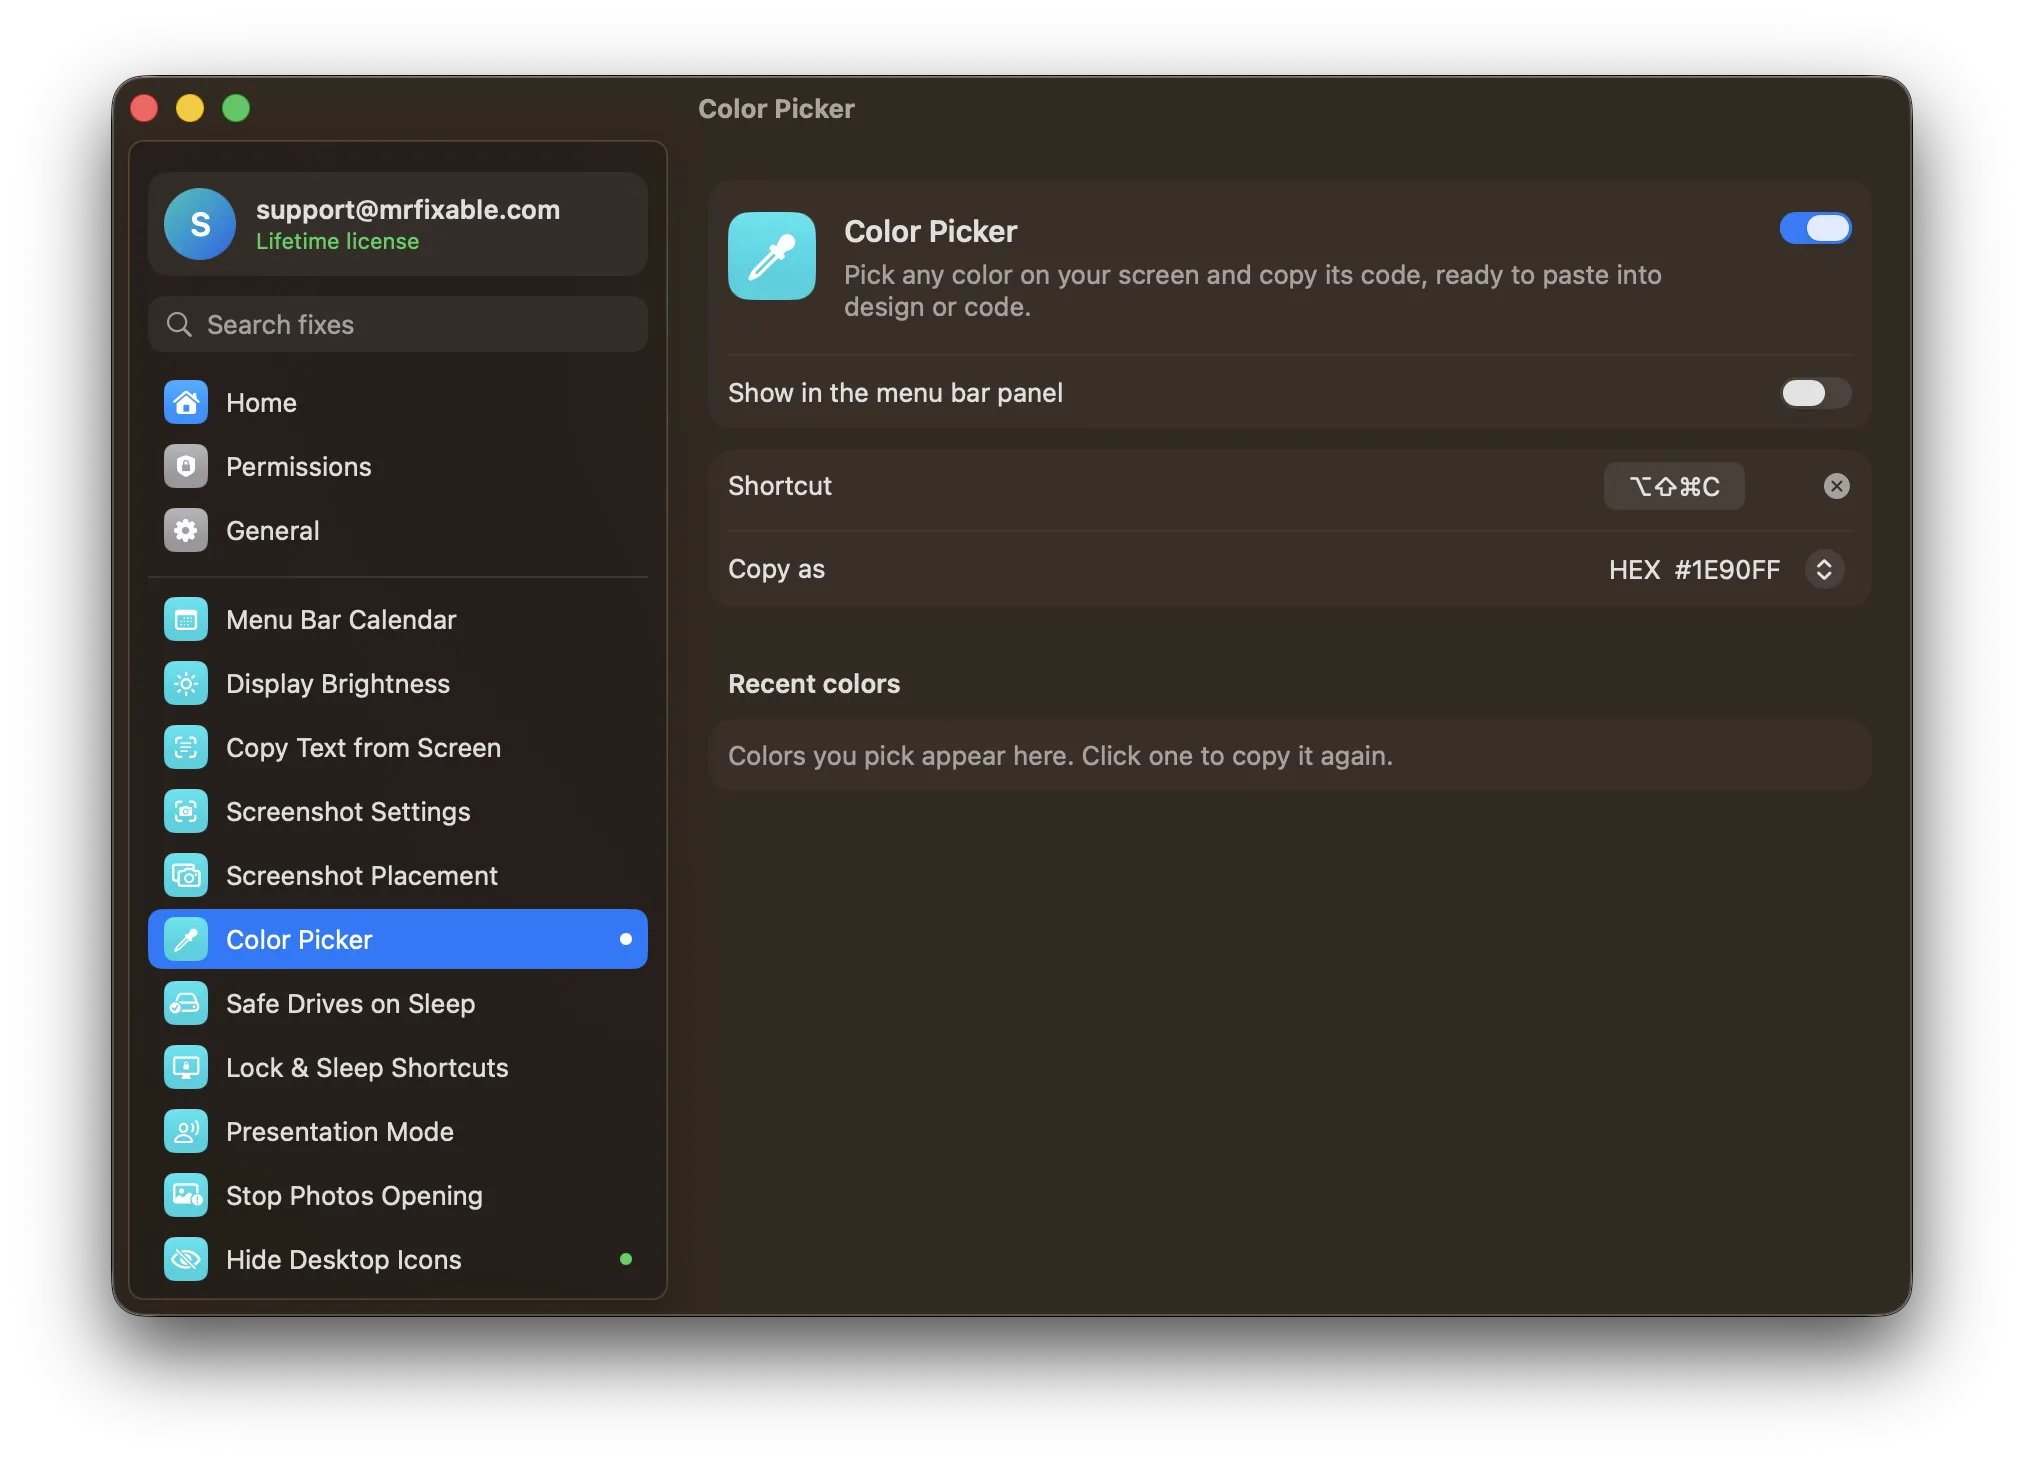Click the Home sidebar icon
The width and height of the screenshot is (2024, 1464).
click(186, 402)
